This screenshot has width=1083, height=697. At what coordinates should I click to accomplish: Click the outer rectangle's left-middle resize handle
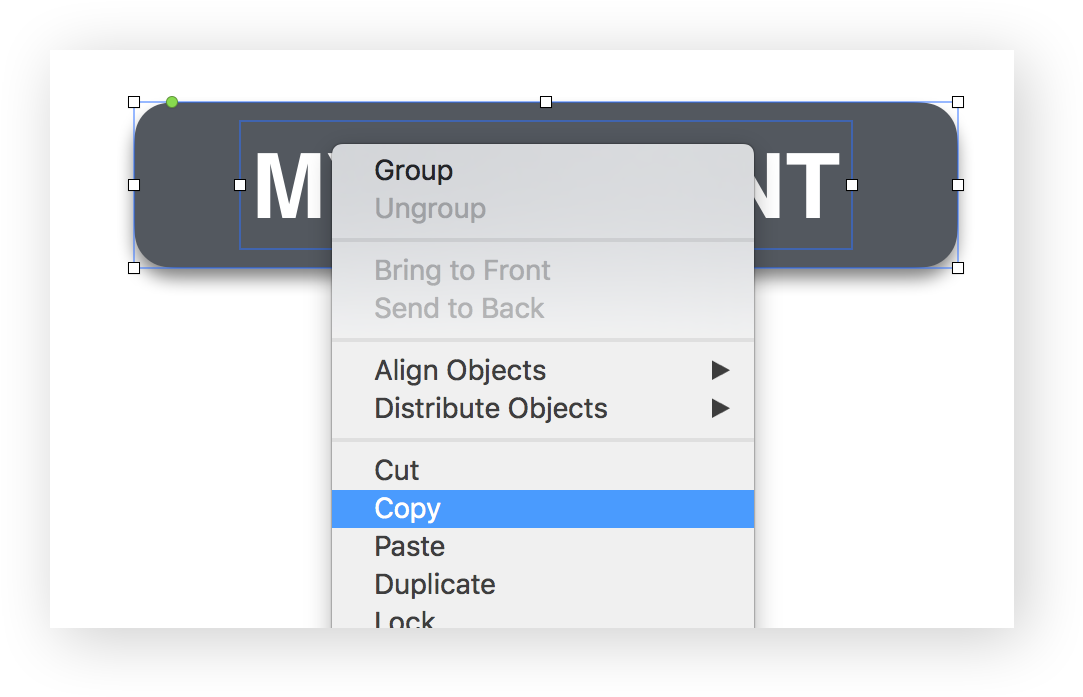(134, 185)
